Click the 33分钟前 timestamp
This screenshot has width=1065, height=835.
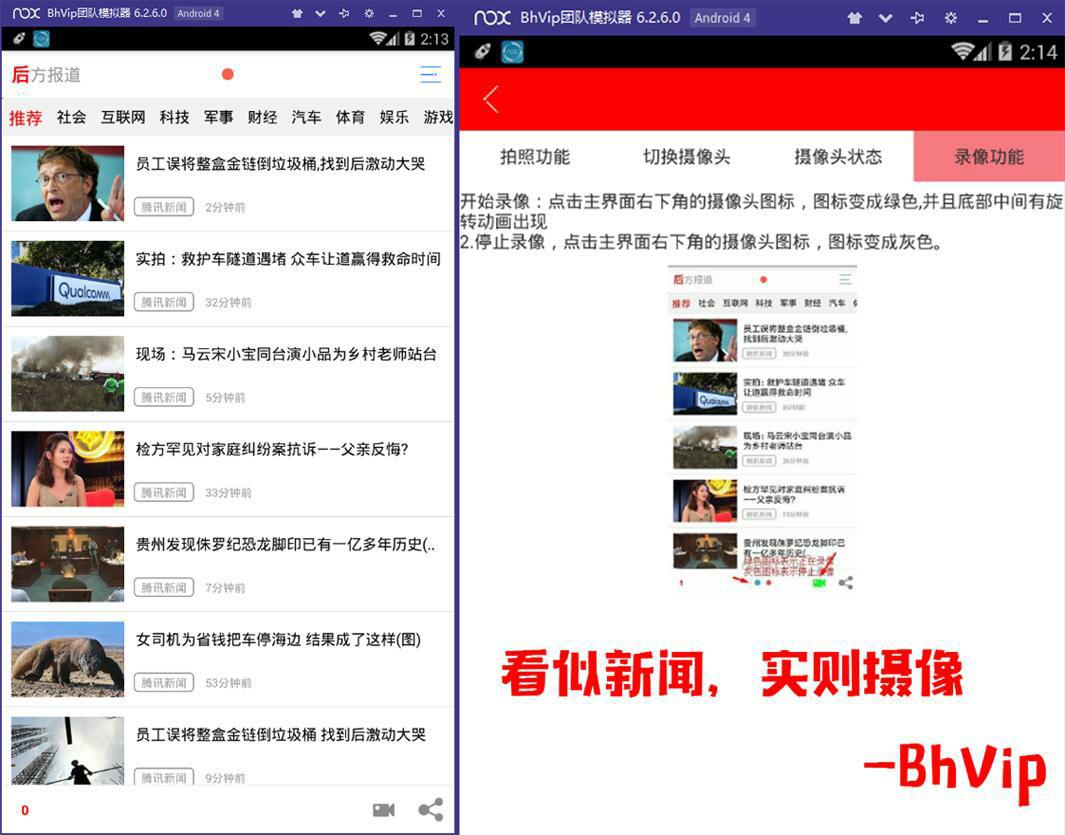tap(228, 493)
